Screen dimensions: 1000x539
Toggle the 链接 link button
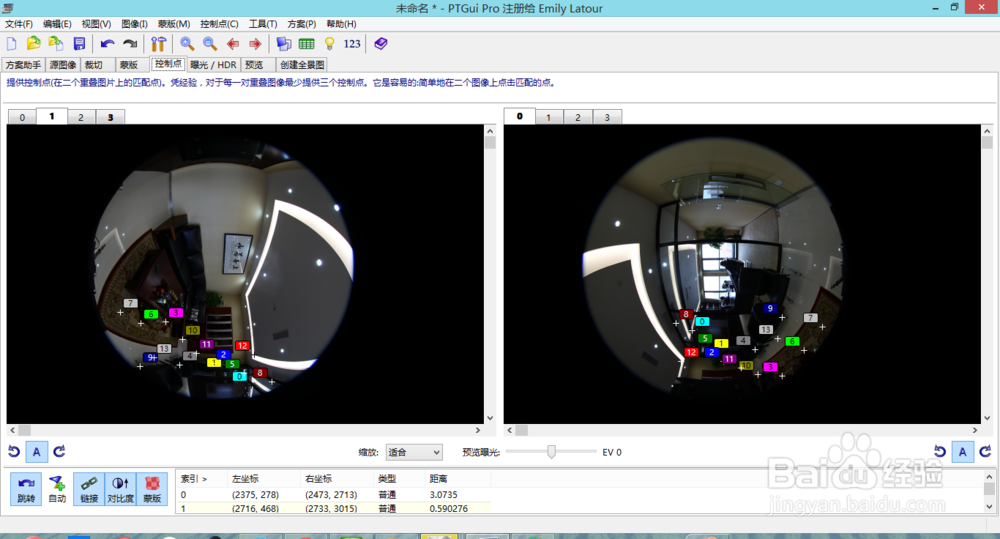click(89, 489)
